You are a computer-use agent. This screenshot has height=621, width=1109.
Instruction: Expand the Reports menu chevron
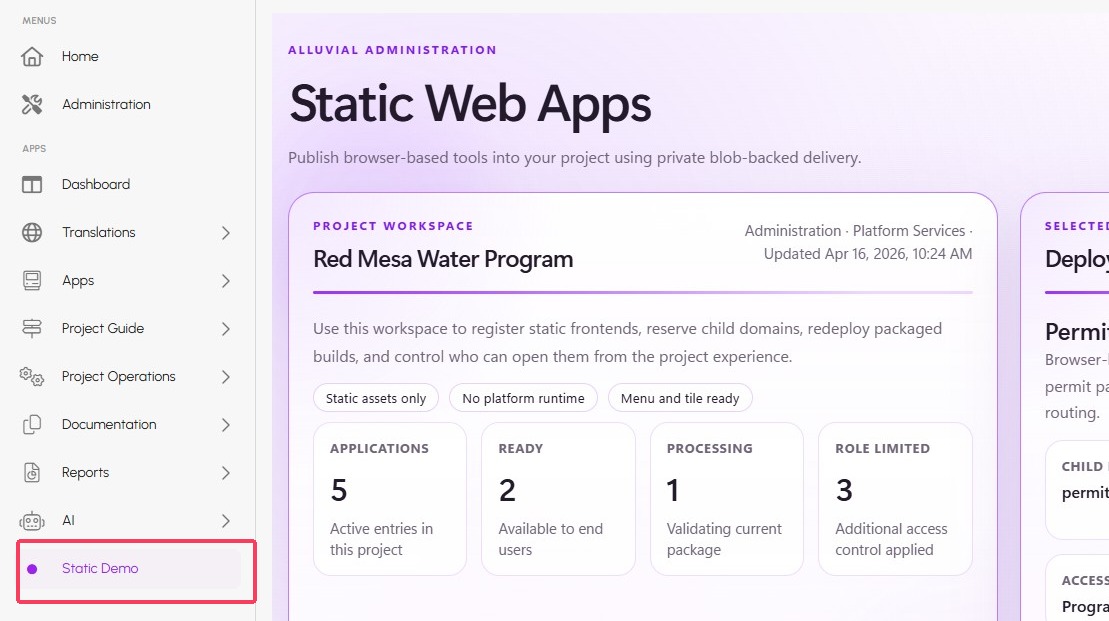click(225, 473)
